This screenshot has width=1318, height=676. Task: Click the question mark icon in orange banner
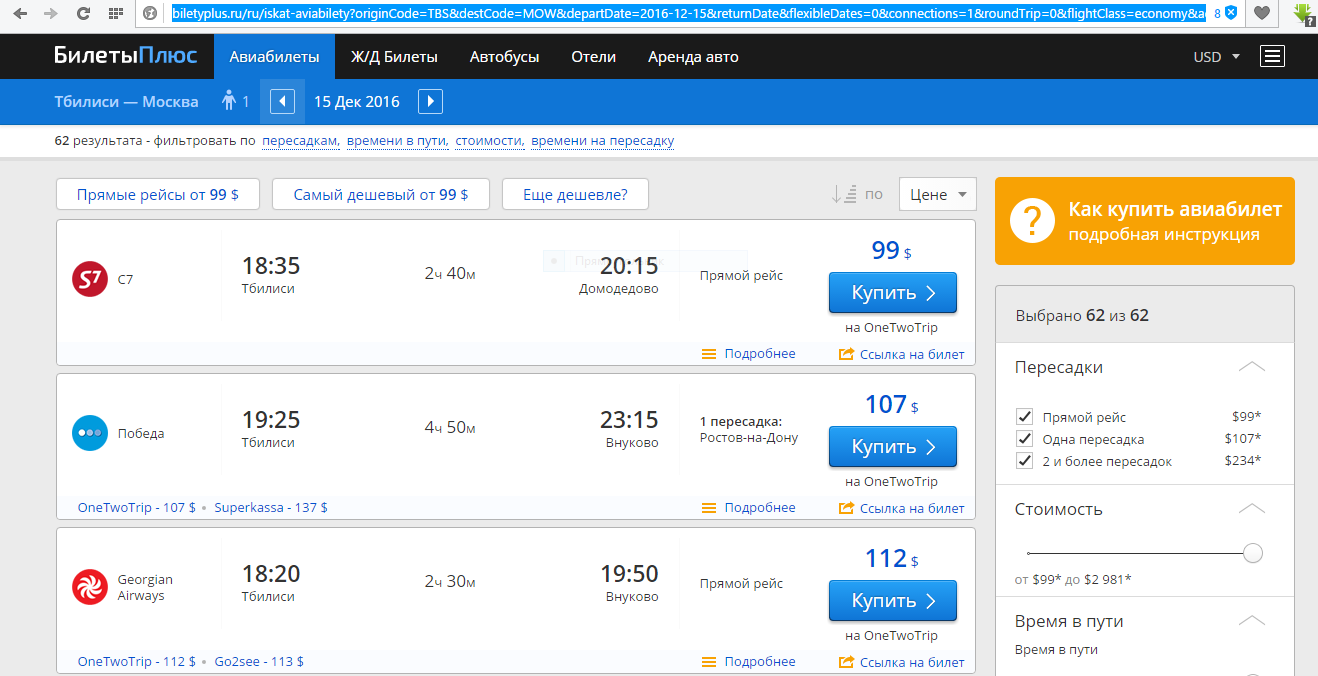pyautogui.click(x=1033, y=221)
